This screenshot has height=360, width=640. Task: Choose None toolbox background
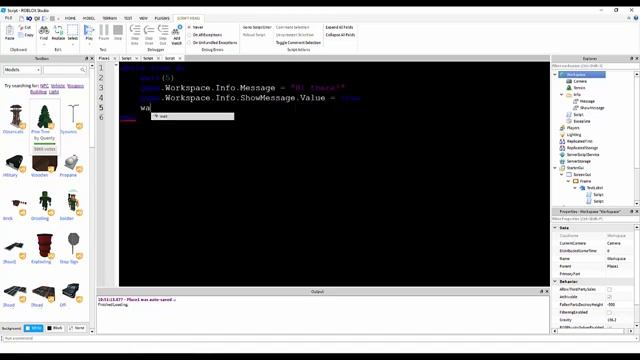click(77, 328)
